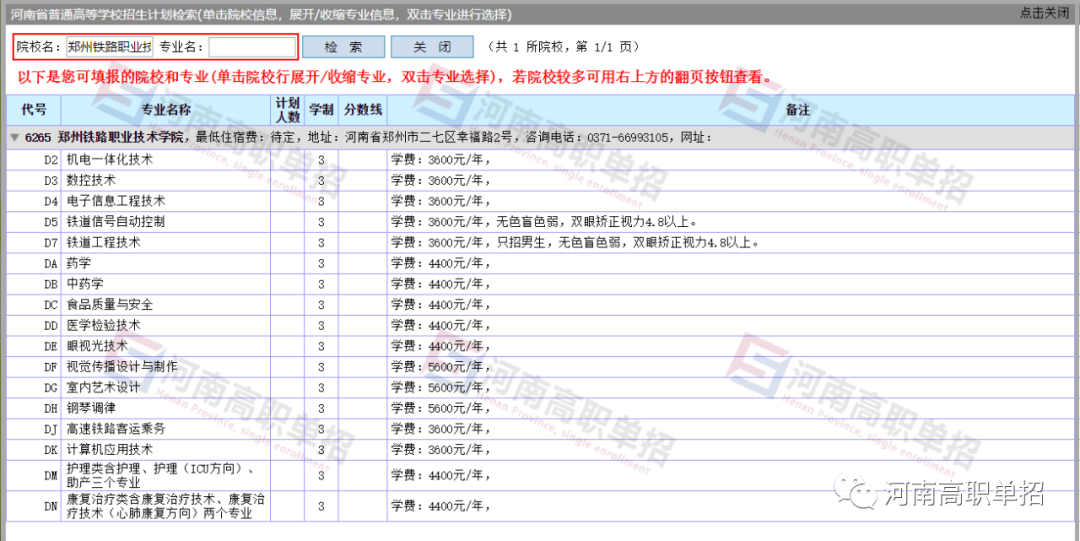
Task: Click code DN in the 代号 column
Action: (x=50, y=507)
